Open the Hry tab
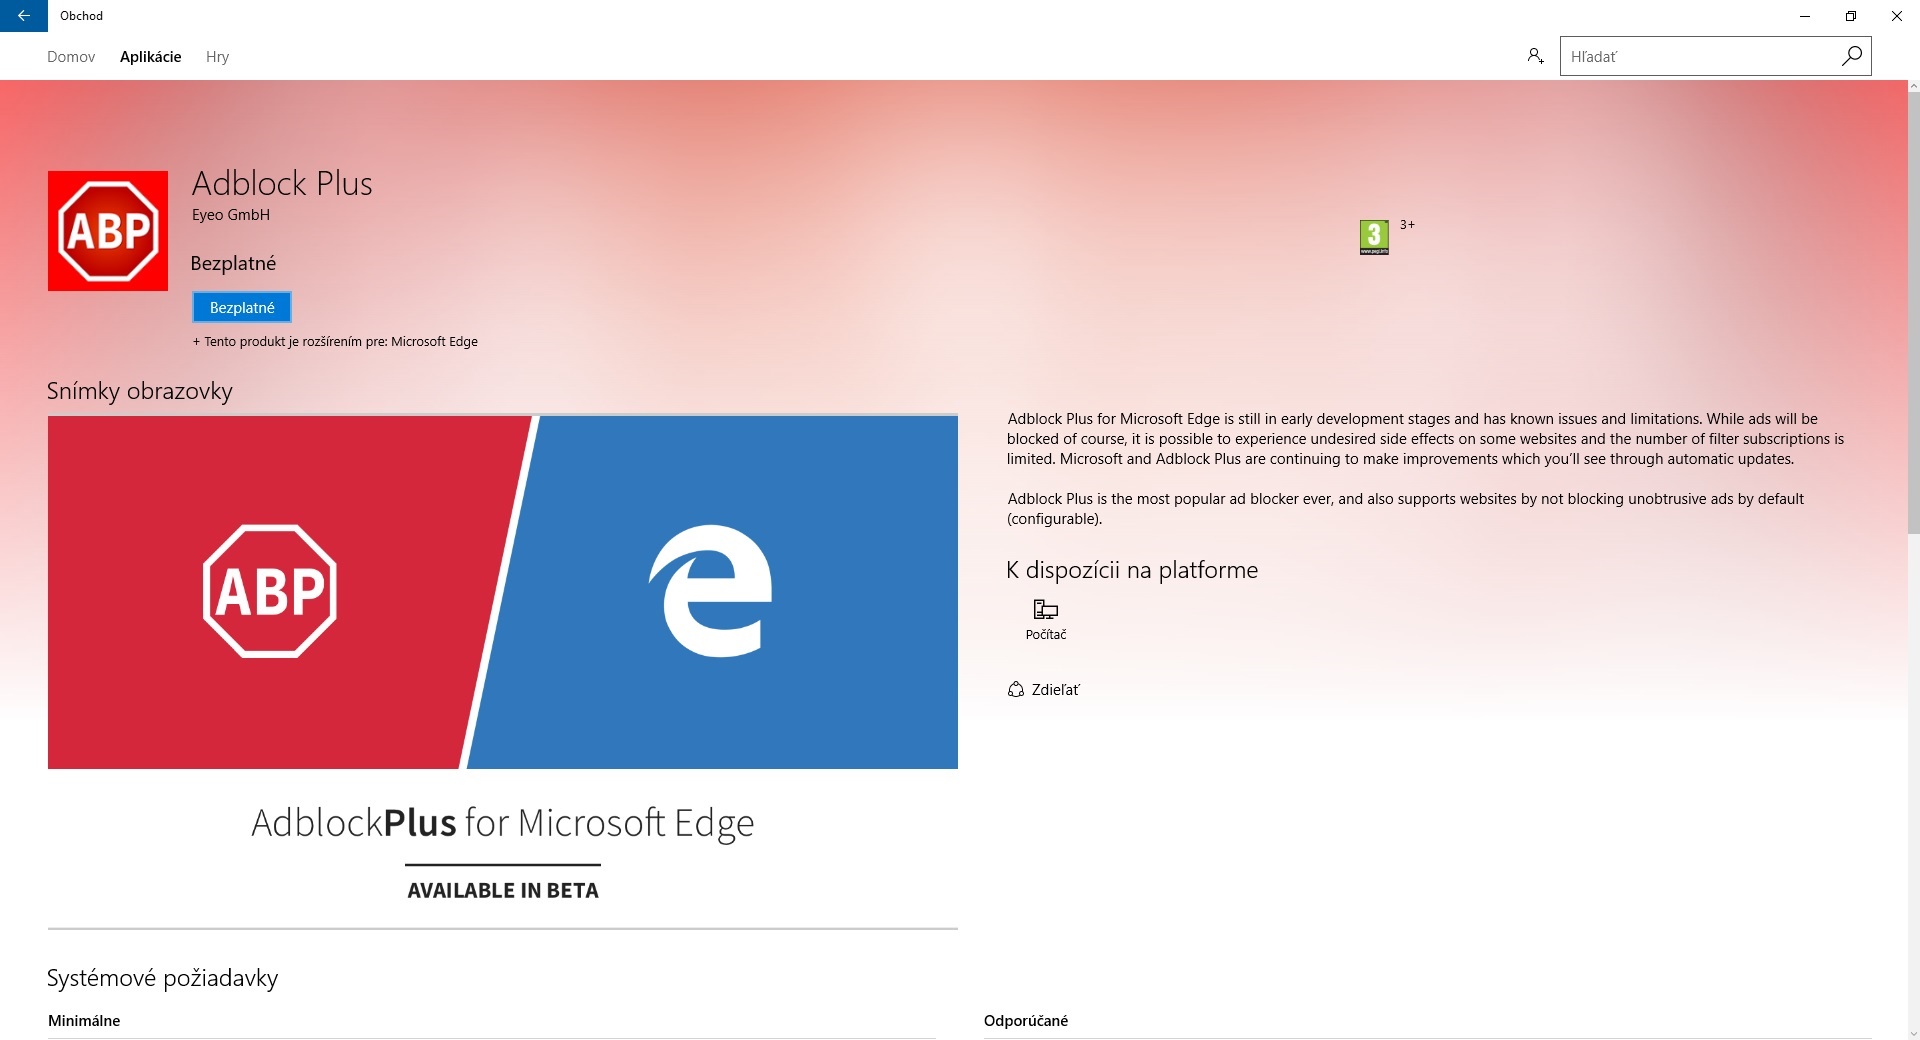The width and height of the screenshot is (1920, 1040). click(x=217, y=57)
